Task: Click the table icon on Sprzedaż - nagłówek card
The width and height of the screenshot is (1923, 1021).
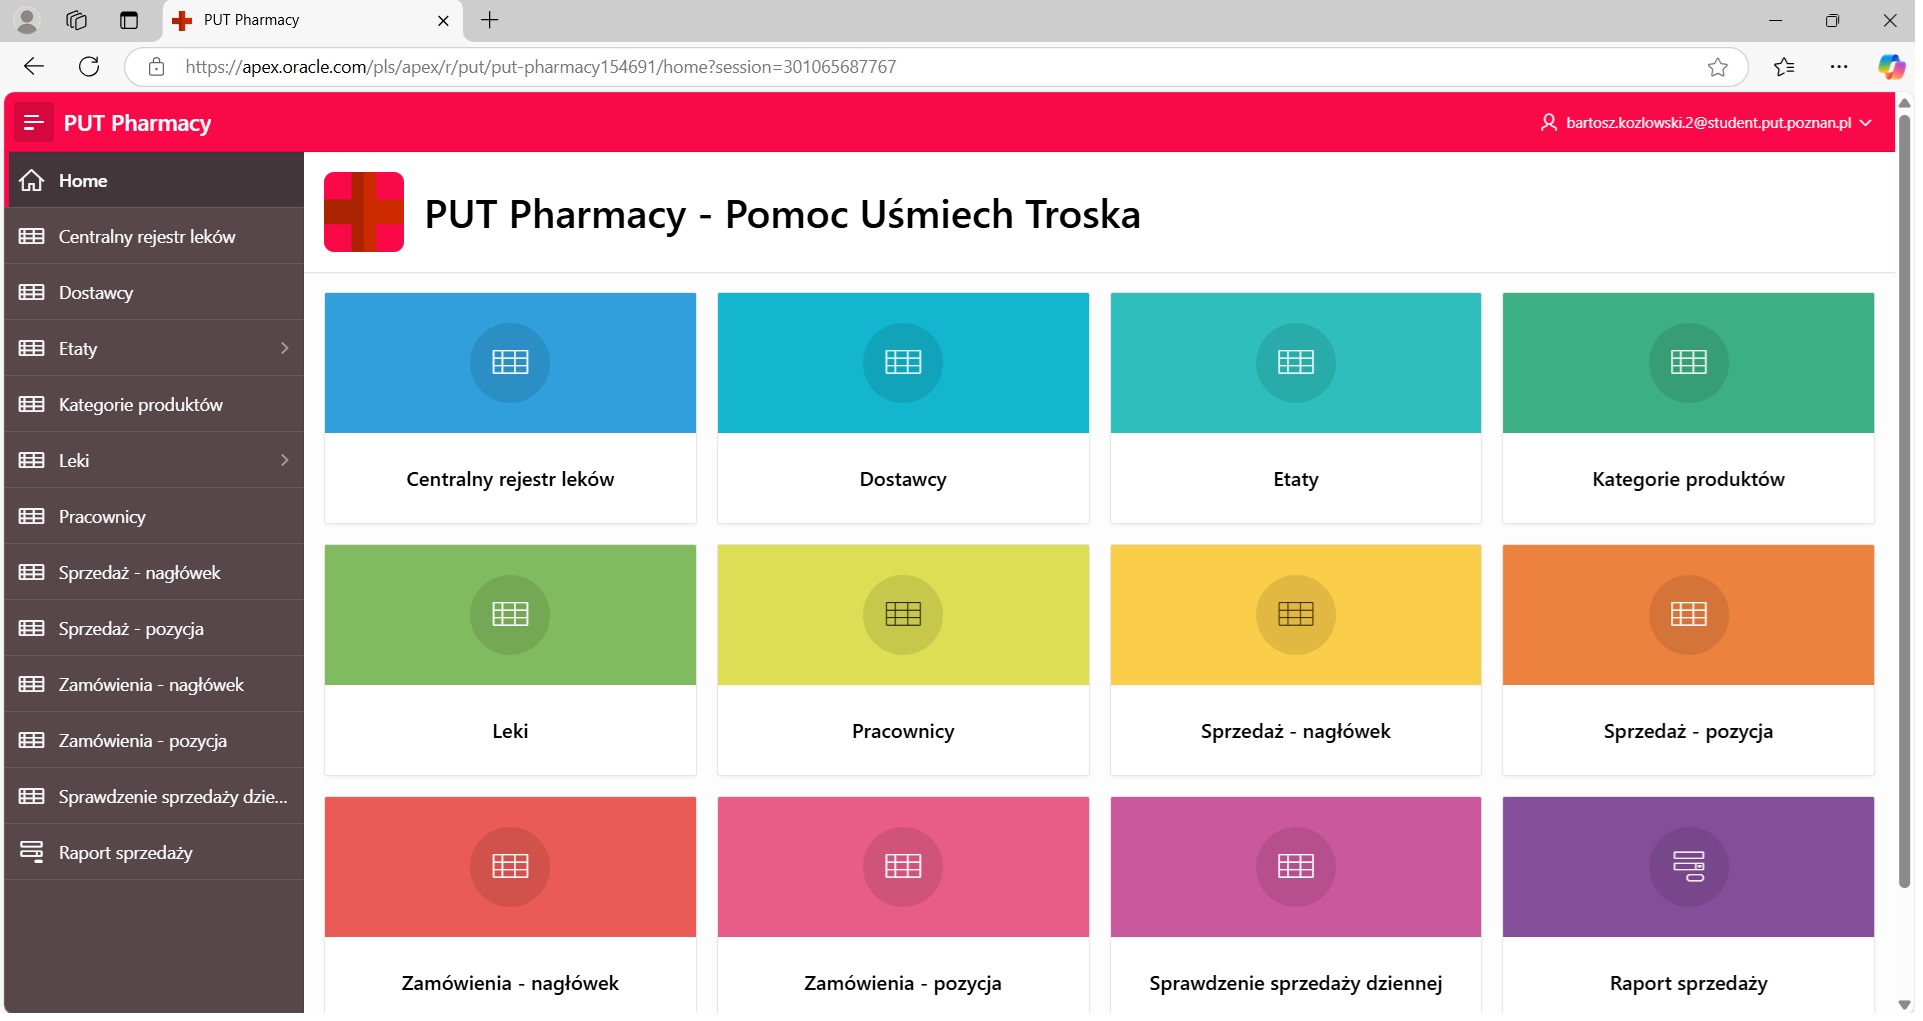Action: (x=1296, y=615)
